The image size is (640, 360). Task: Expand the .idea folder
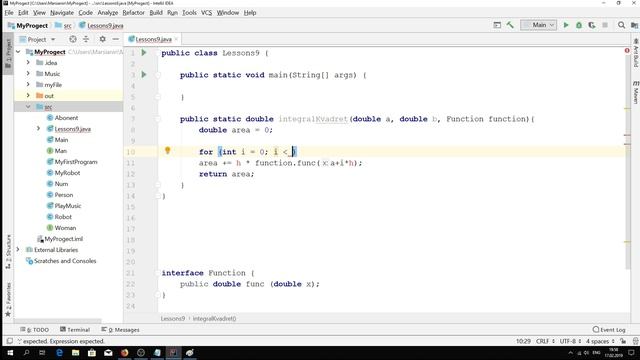click(x=28, y=62)
